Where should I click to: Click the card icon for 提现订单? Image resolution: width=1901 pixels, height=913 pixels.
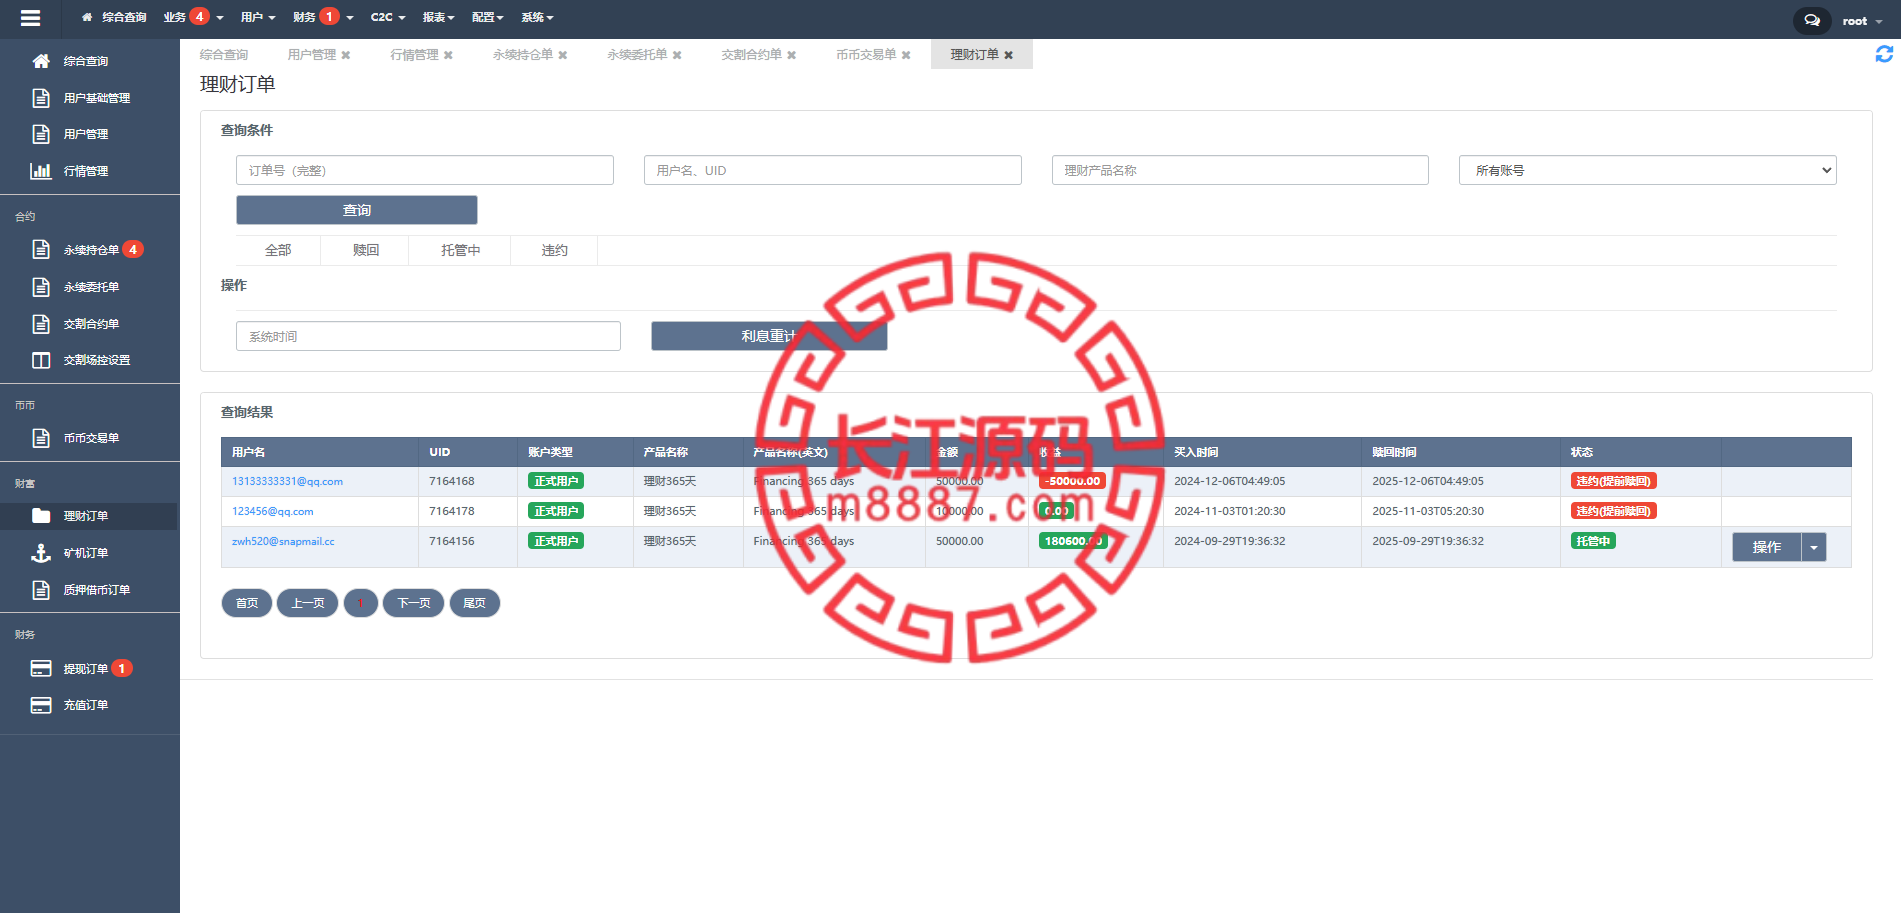point(41,668)
